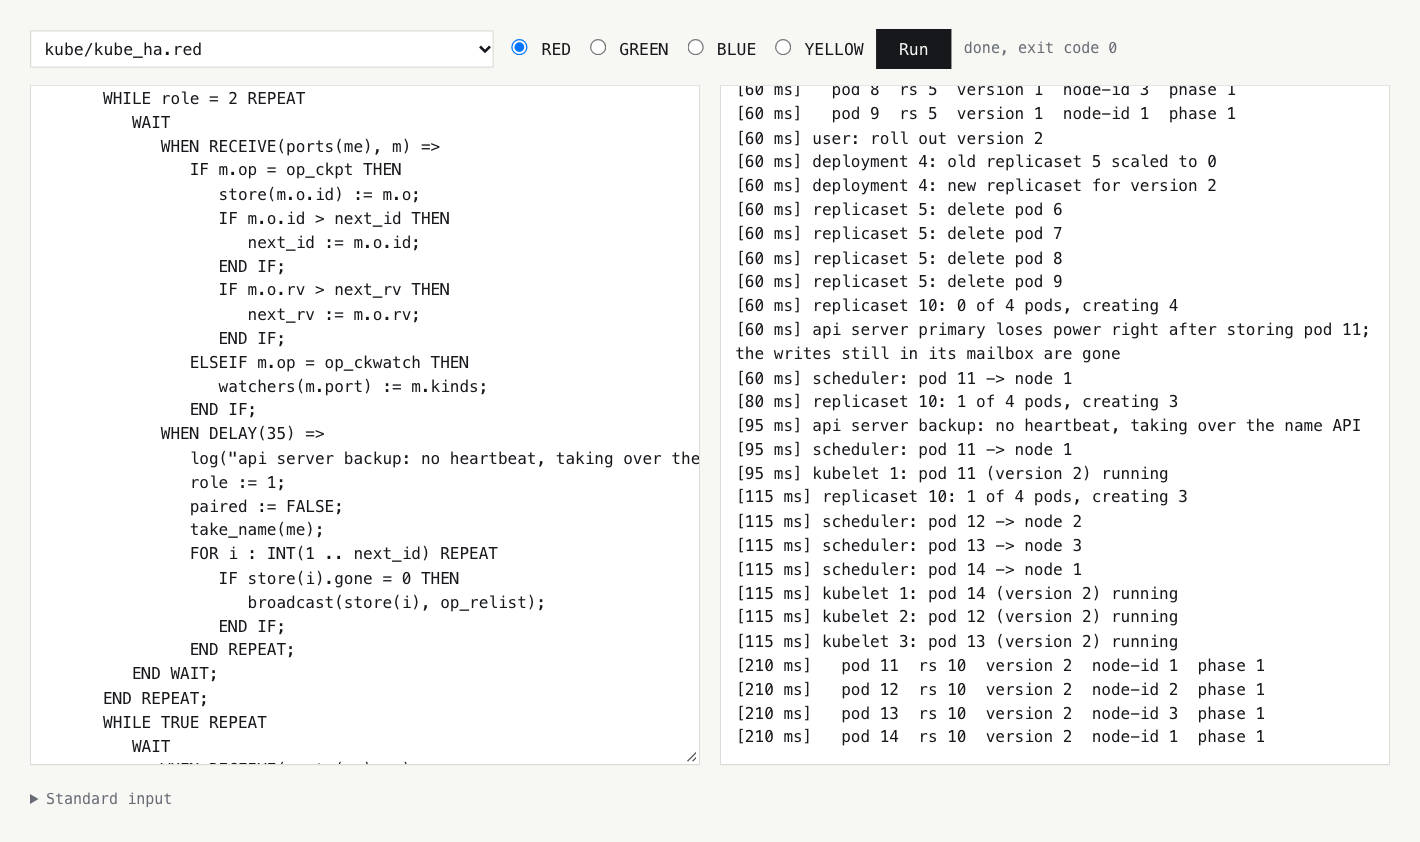Click the Run button
Viewport: 1420px width, 842px height.
tap(913, 49)
